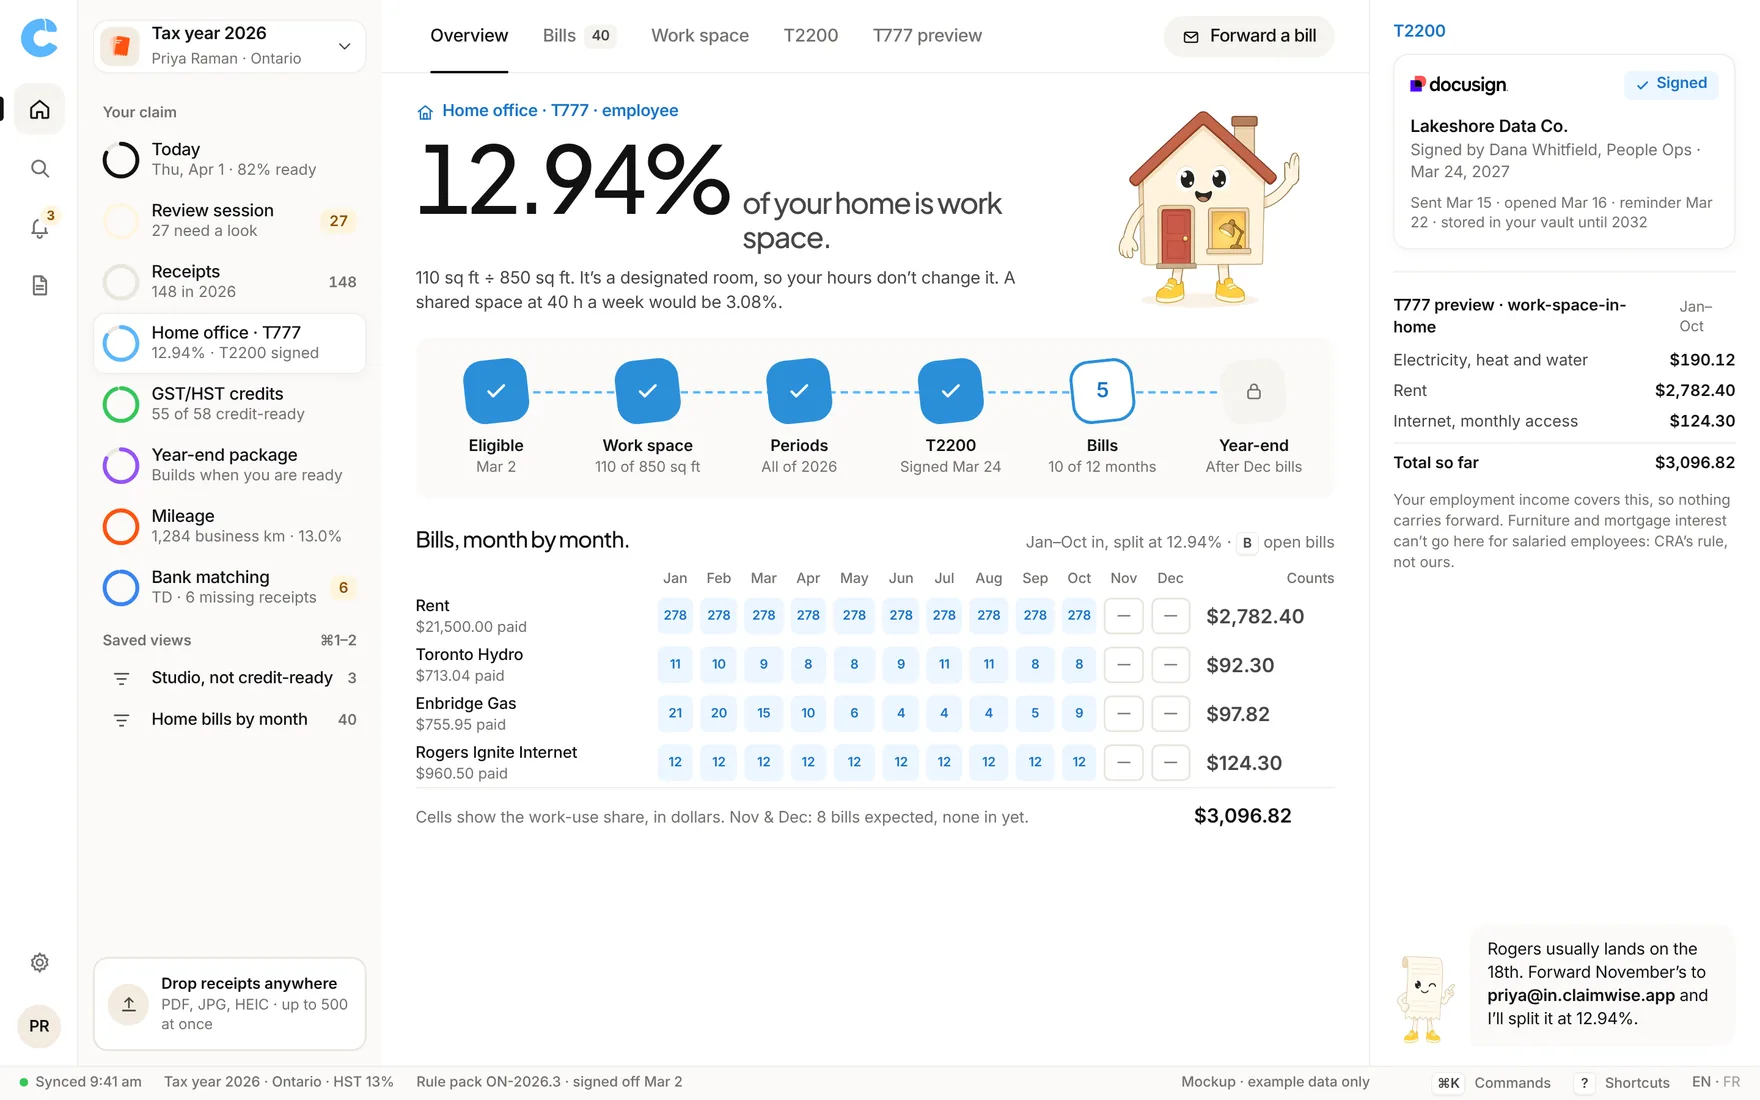Click Forward a bill button
Screen dimensions: 1760x1100
[1249, 36]
